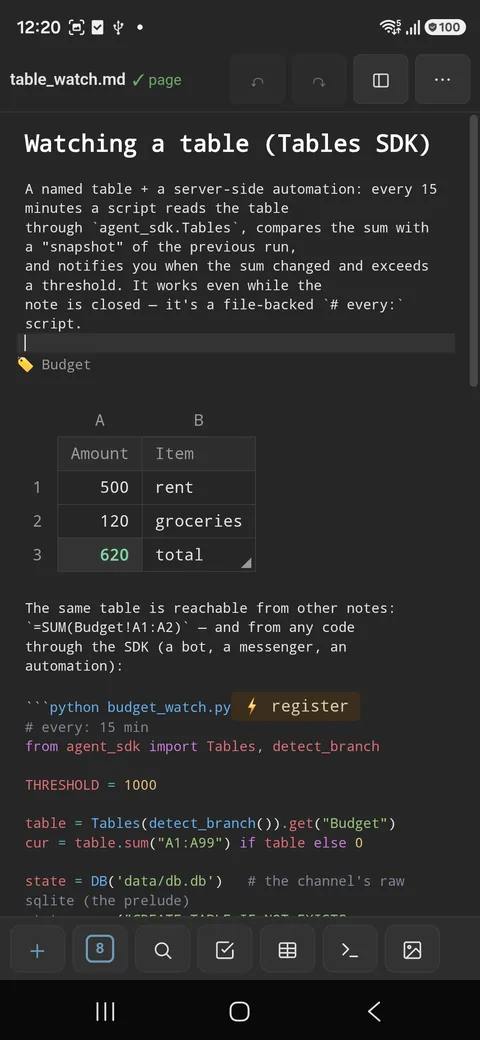Select column header A of the table
The width and height of the screenshot is (480, 1040).
(99, 420)
